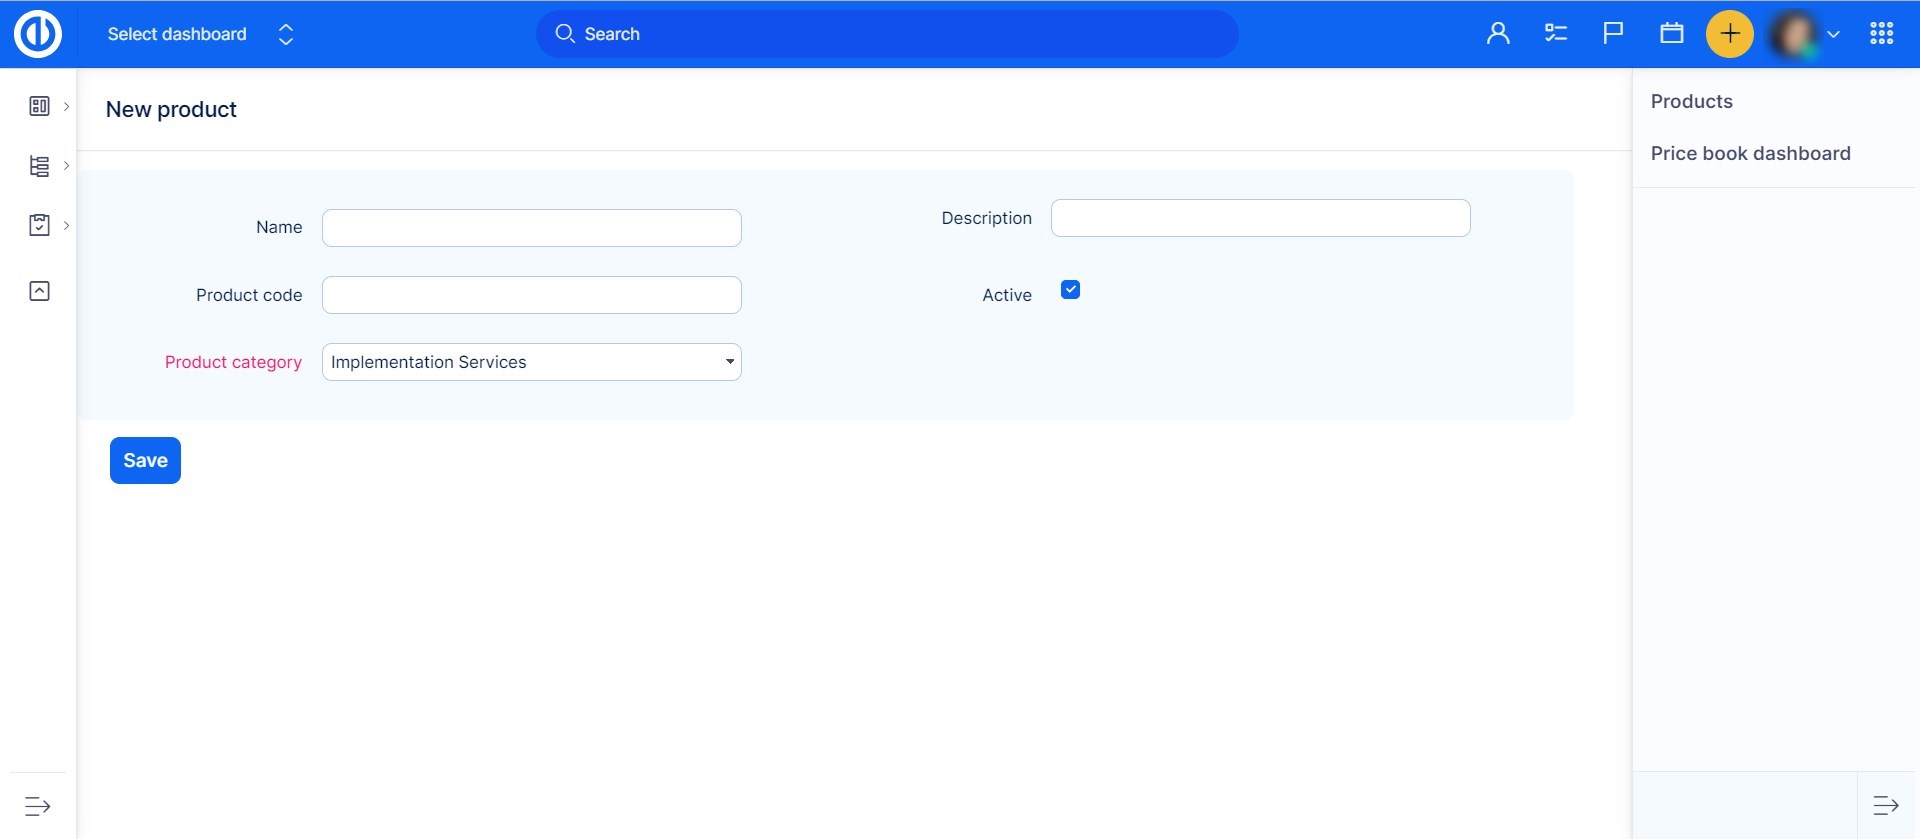Collapse the right sidebar panel

tap(1885, 805)
